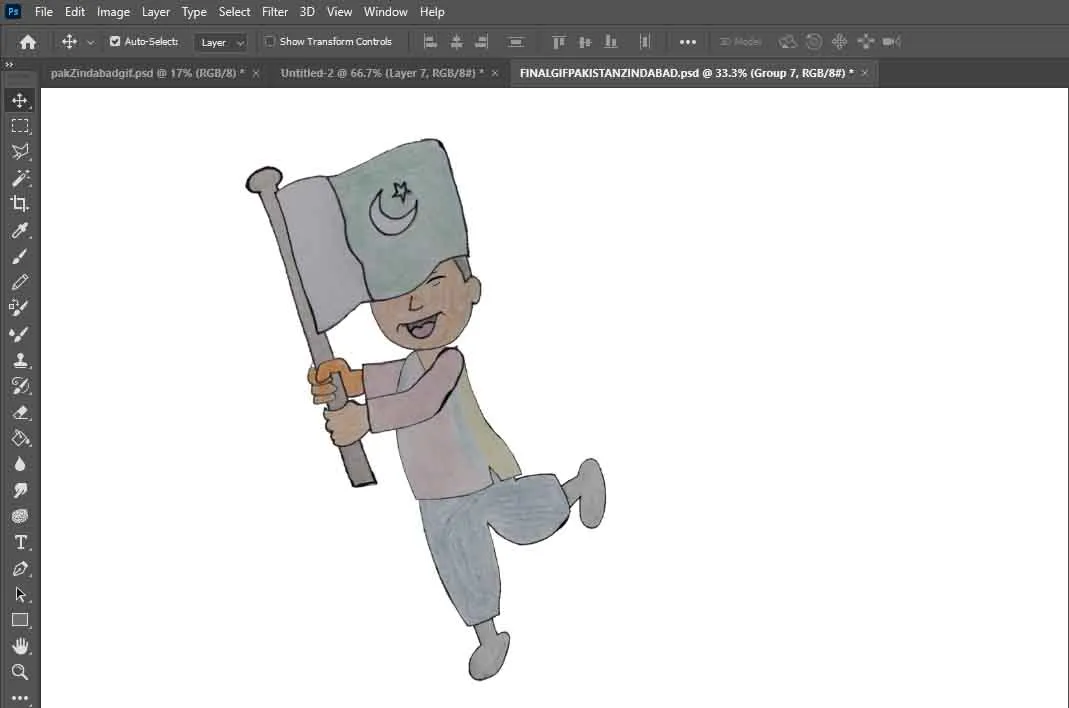Close the pakZindabadgif.psd tab
This screenshot has width=1069, height=708.
pos(256,73)
